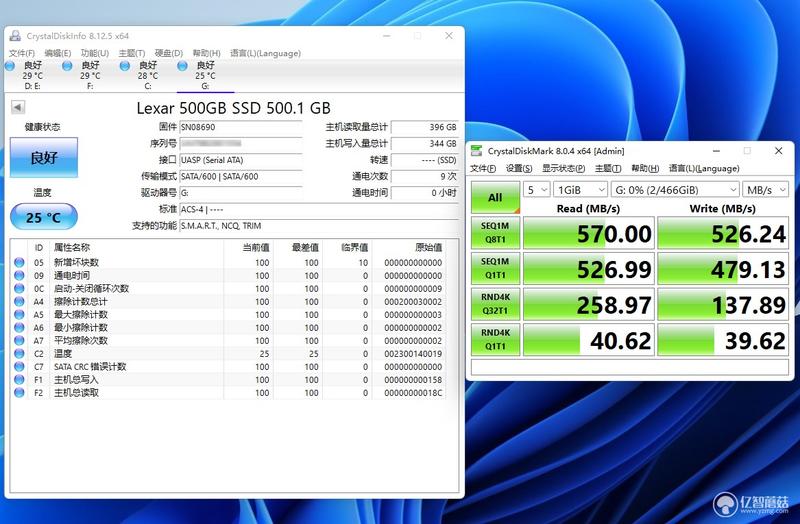Click status orb for attribute 05
This screenshot has width=800, height=524.
pyautogui.click(x=19, y=262)
